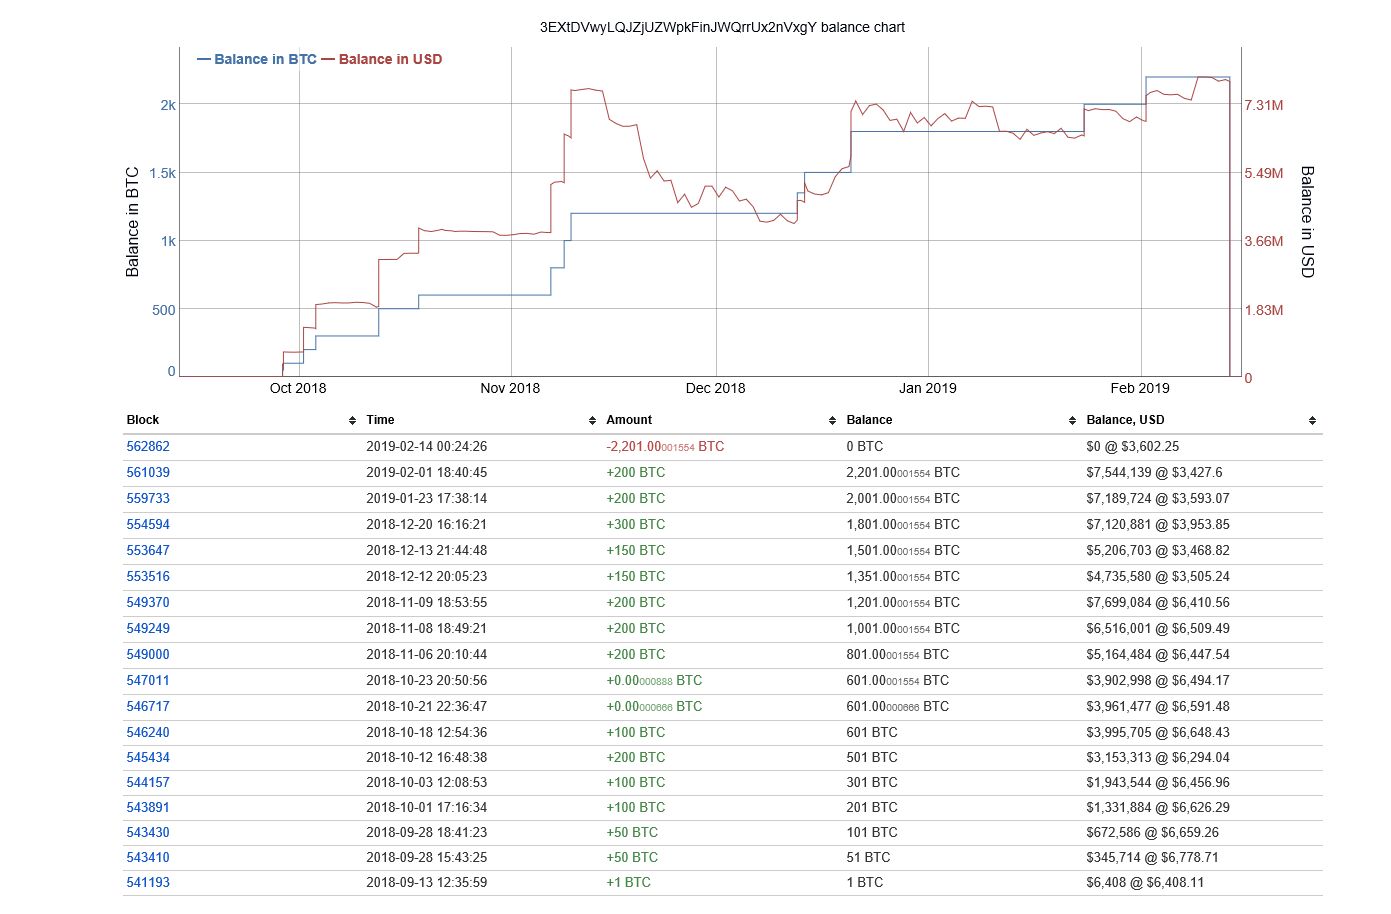Select $7,544,139 @ $3,427.6 cell
Image resolution: width=1391 pixels, height=914 pixels.
click(1154, 472)
